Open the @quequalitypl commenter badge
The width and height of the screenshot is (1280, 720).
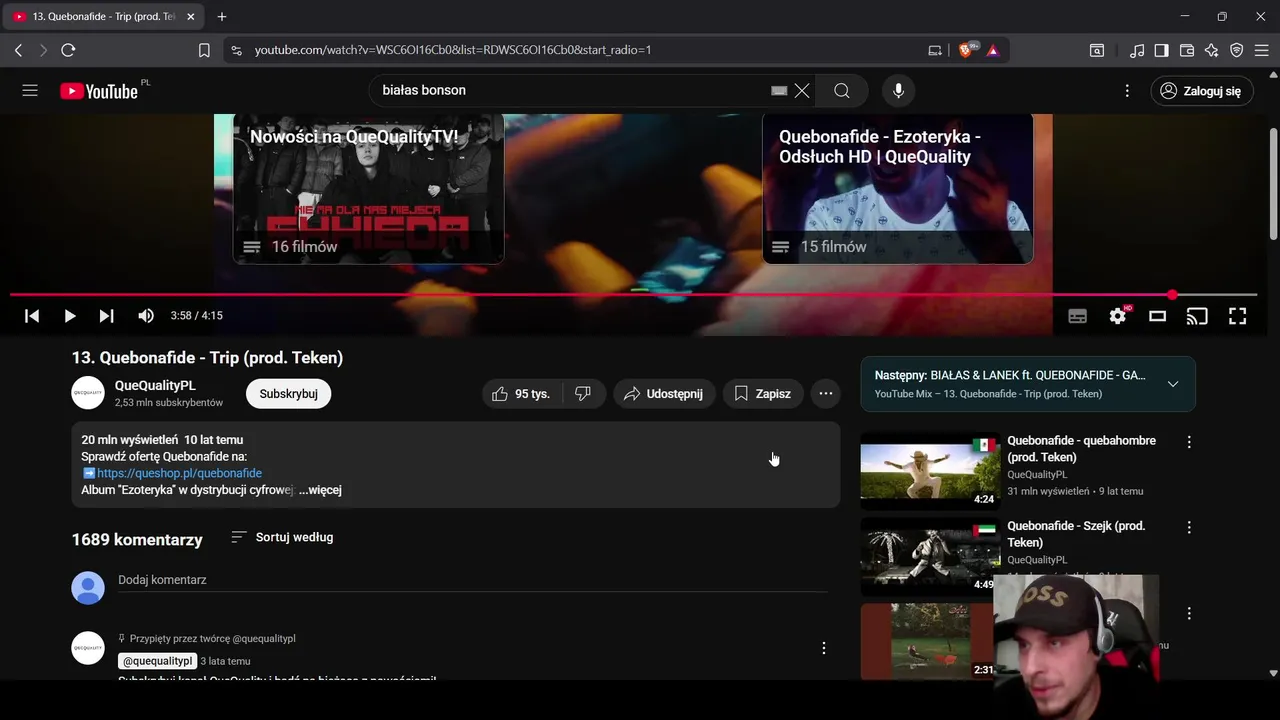[157, 661]
